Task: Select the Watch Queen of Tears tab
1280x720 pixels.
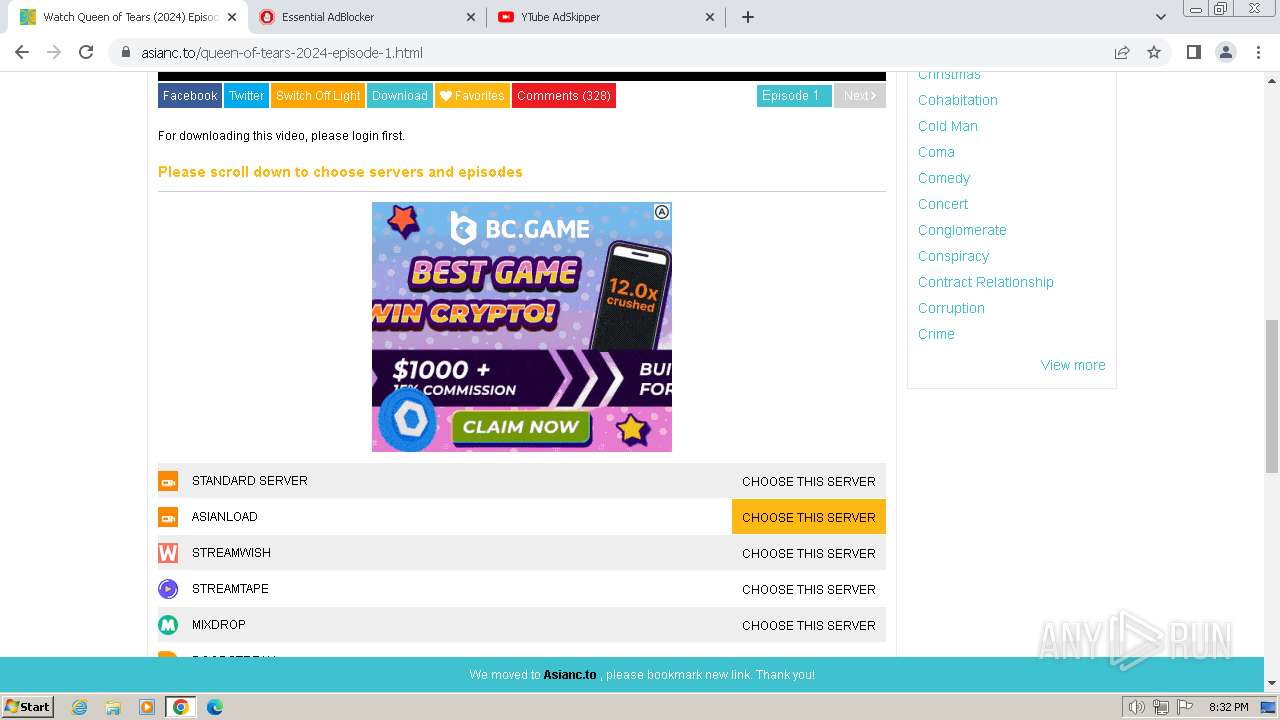Action: click(128, 17)
